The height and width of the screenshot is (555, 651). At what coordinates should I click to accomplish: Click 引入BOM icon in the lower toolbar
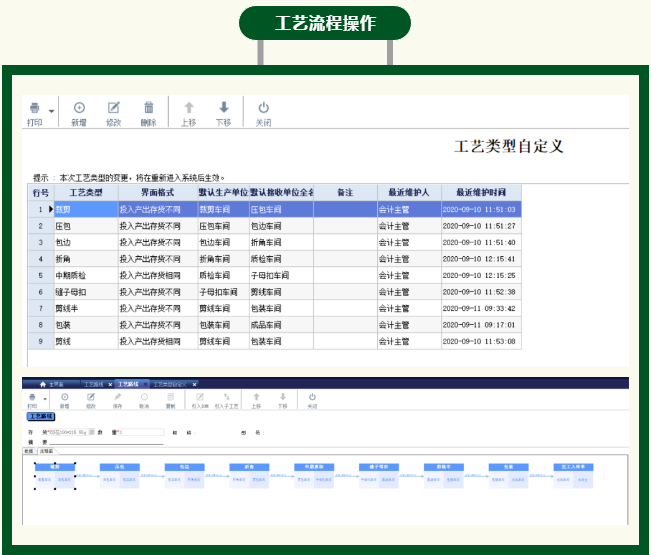point(200,397)
